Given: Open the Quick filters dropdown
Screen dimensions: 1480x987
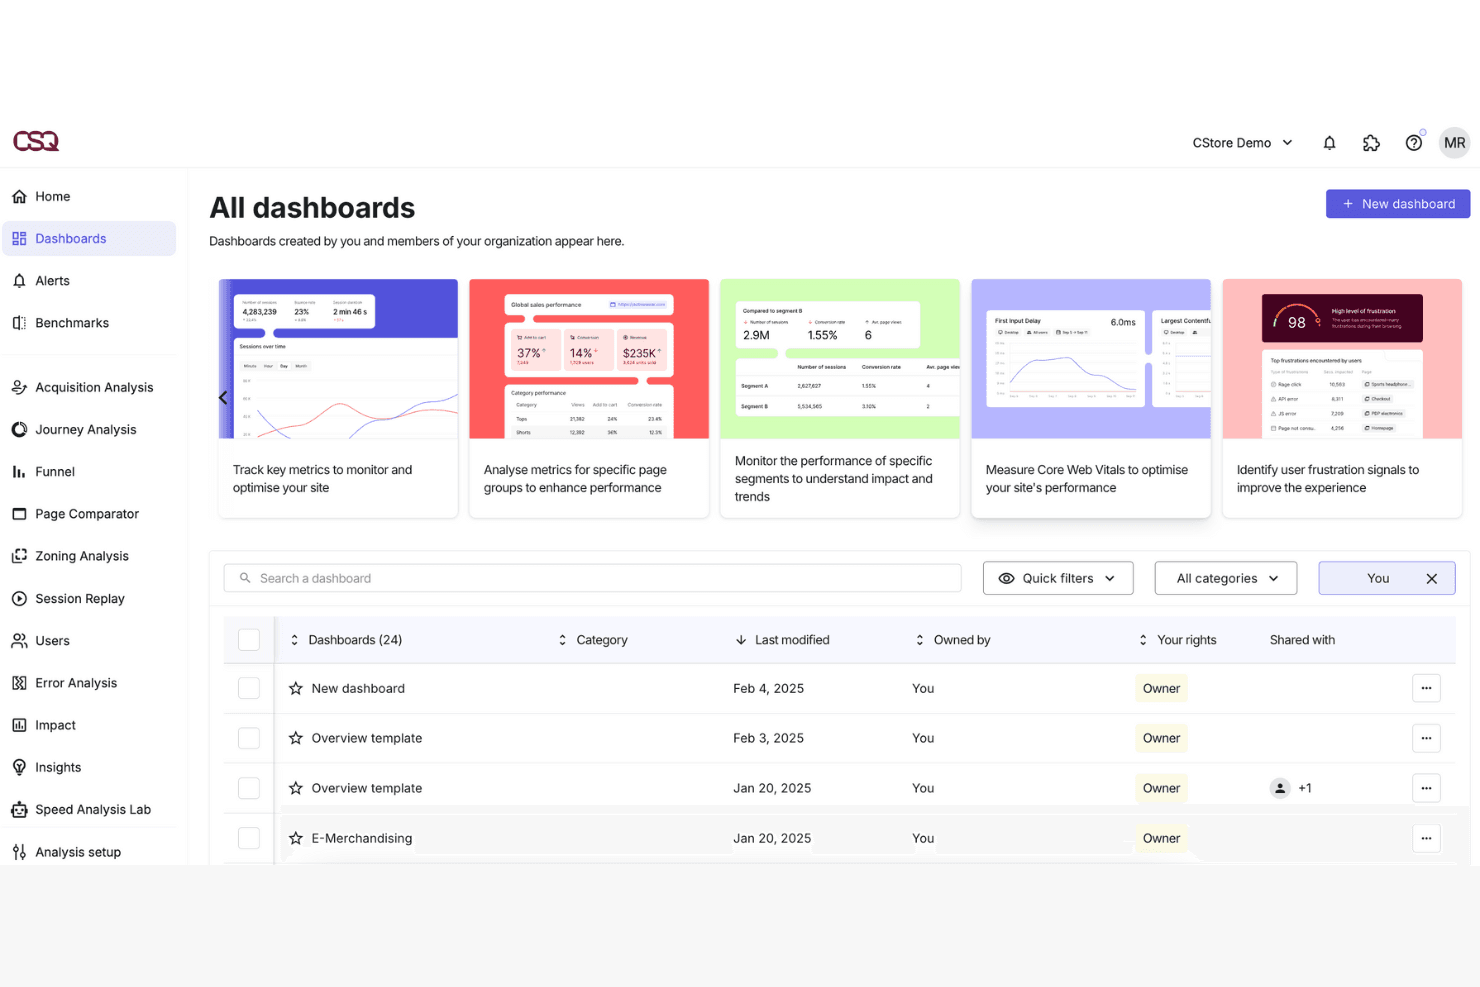Looking at the screenshot, I should point(1058,578).
